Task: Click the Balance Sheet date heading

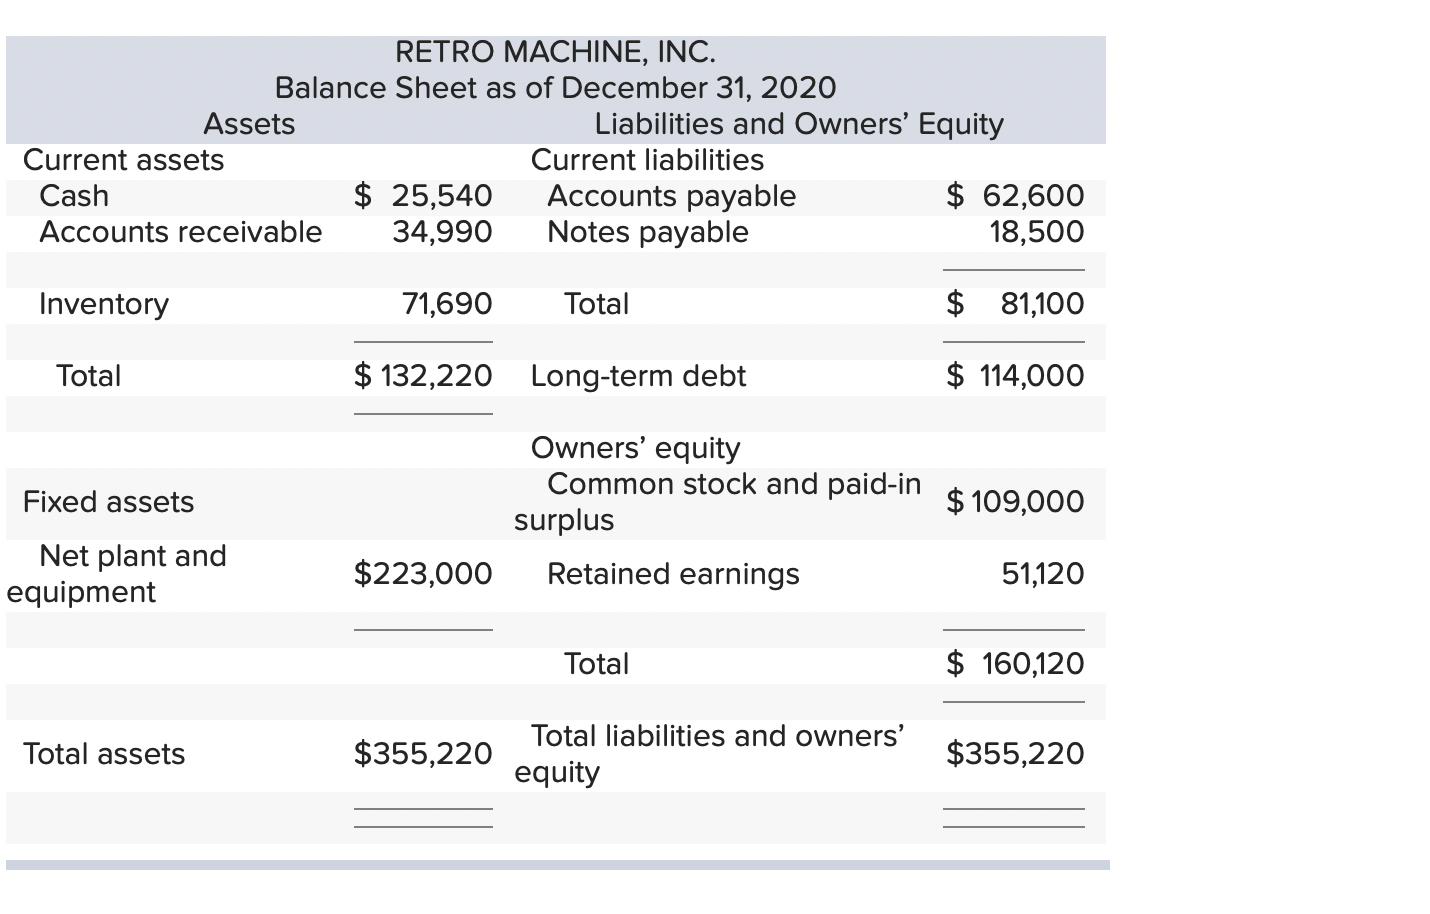Action: (x=554, y=88)
